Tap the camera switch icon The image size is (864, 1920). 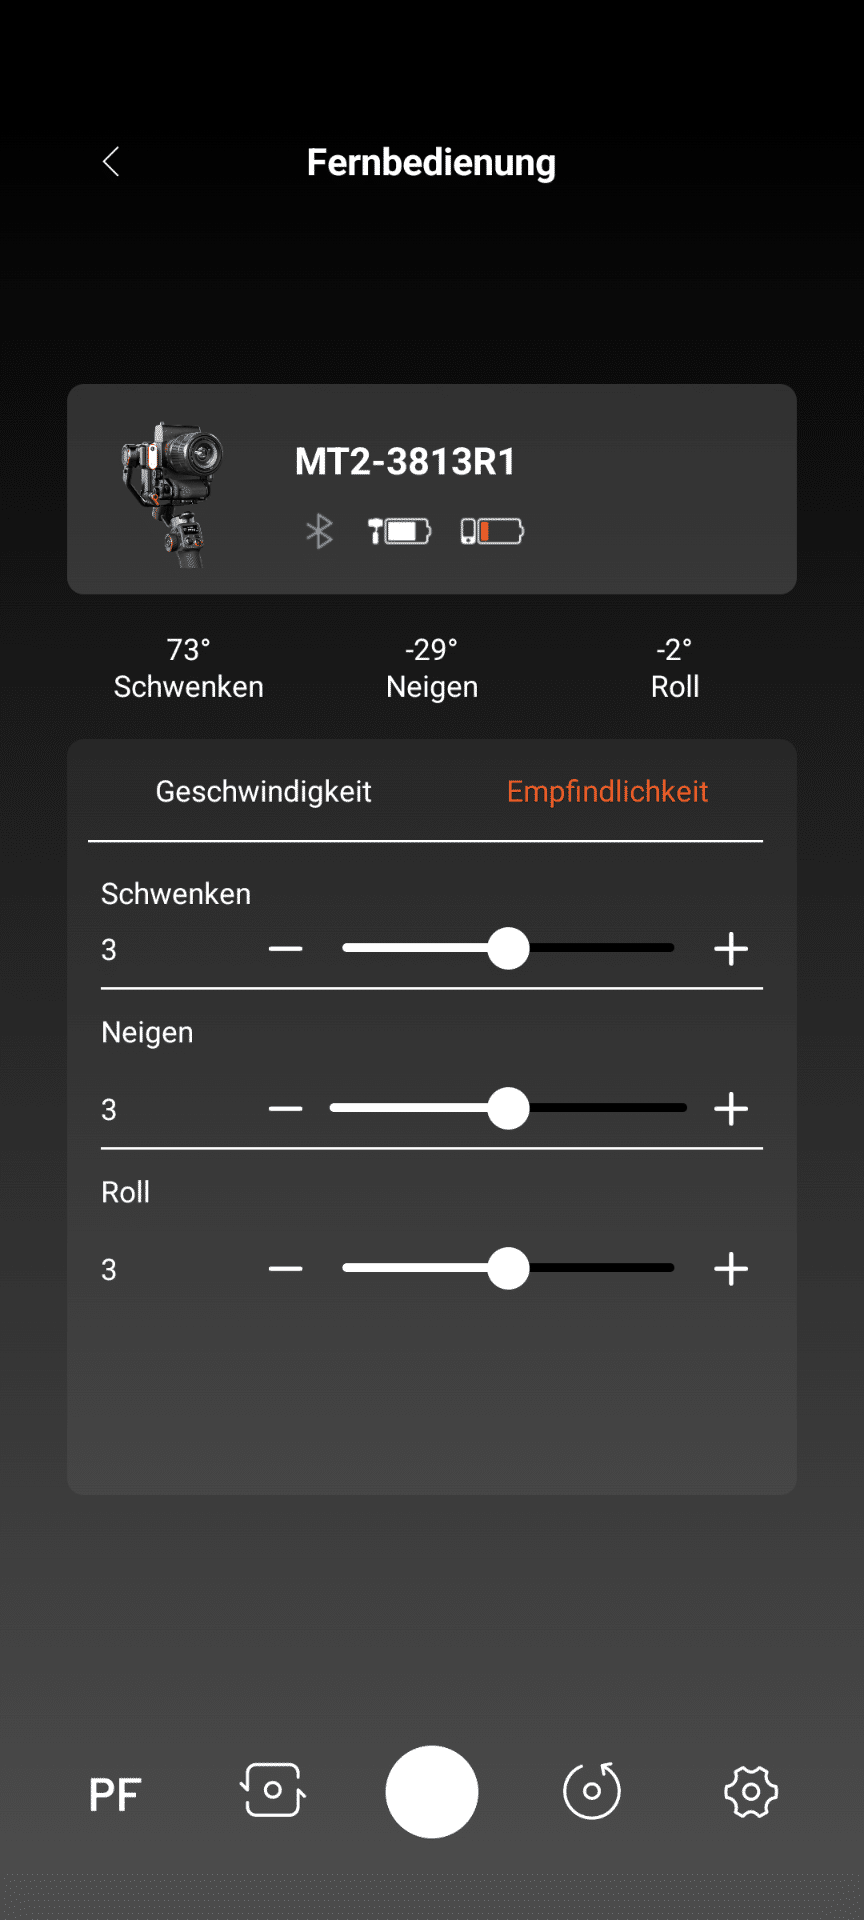(x=273, y=1791)
